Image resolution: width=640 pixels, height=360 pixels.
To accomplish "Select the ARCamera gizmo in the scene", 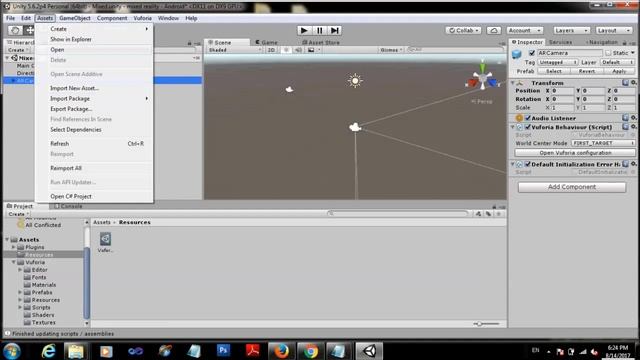I will coord(355,127).
